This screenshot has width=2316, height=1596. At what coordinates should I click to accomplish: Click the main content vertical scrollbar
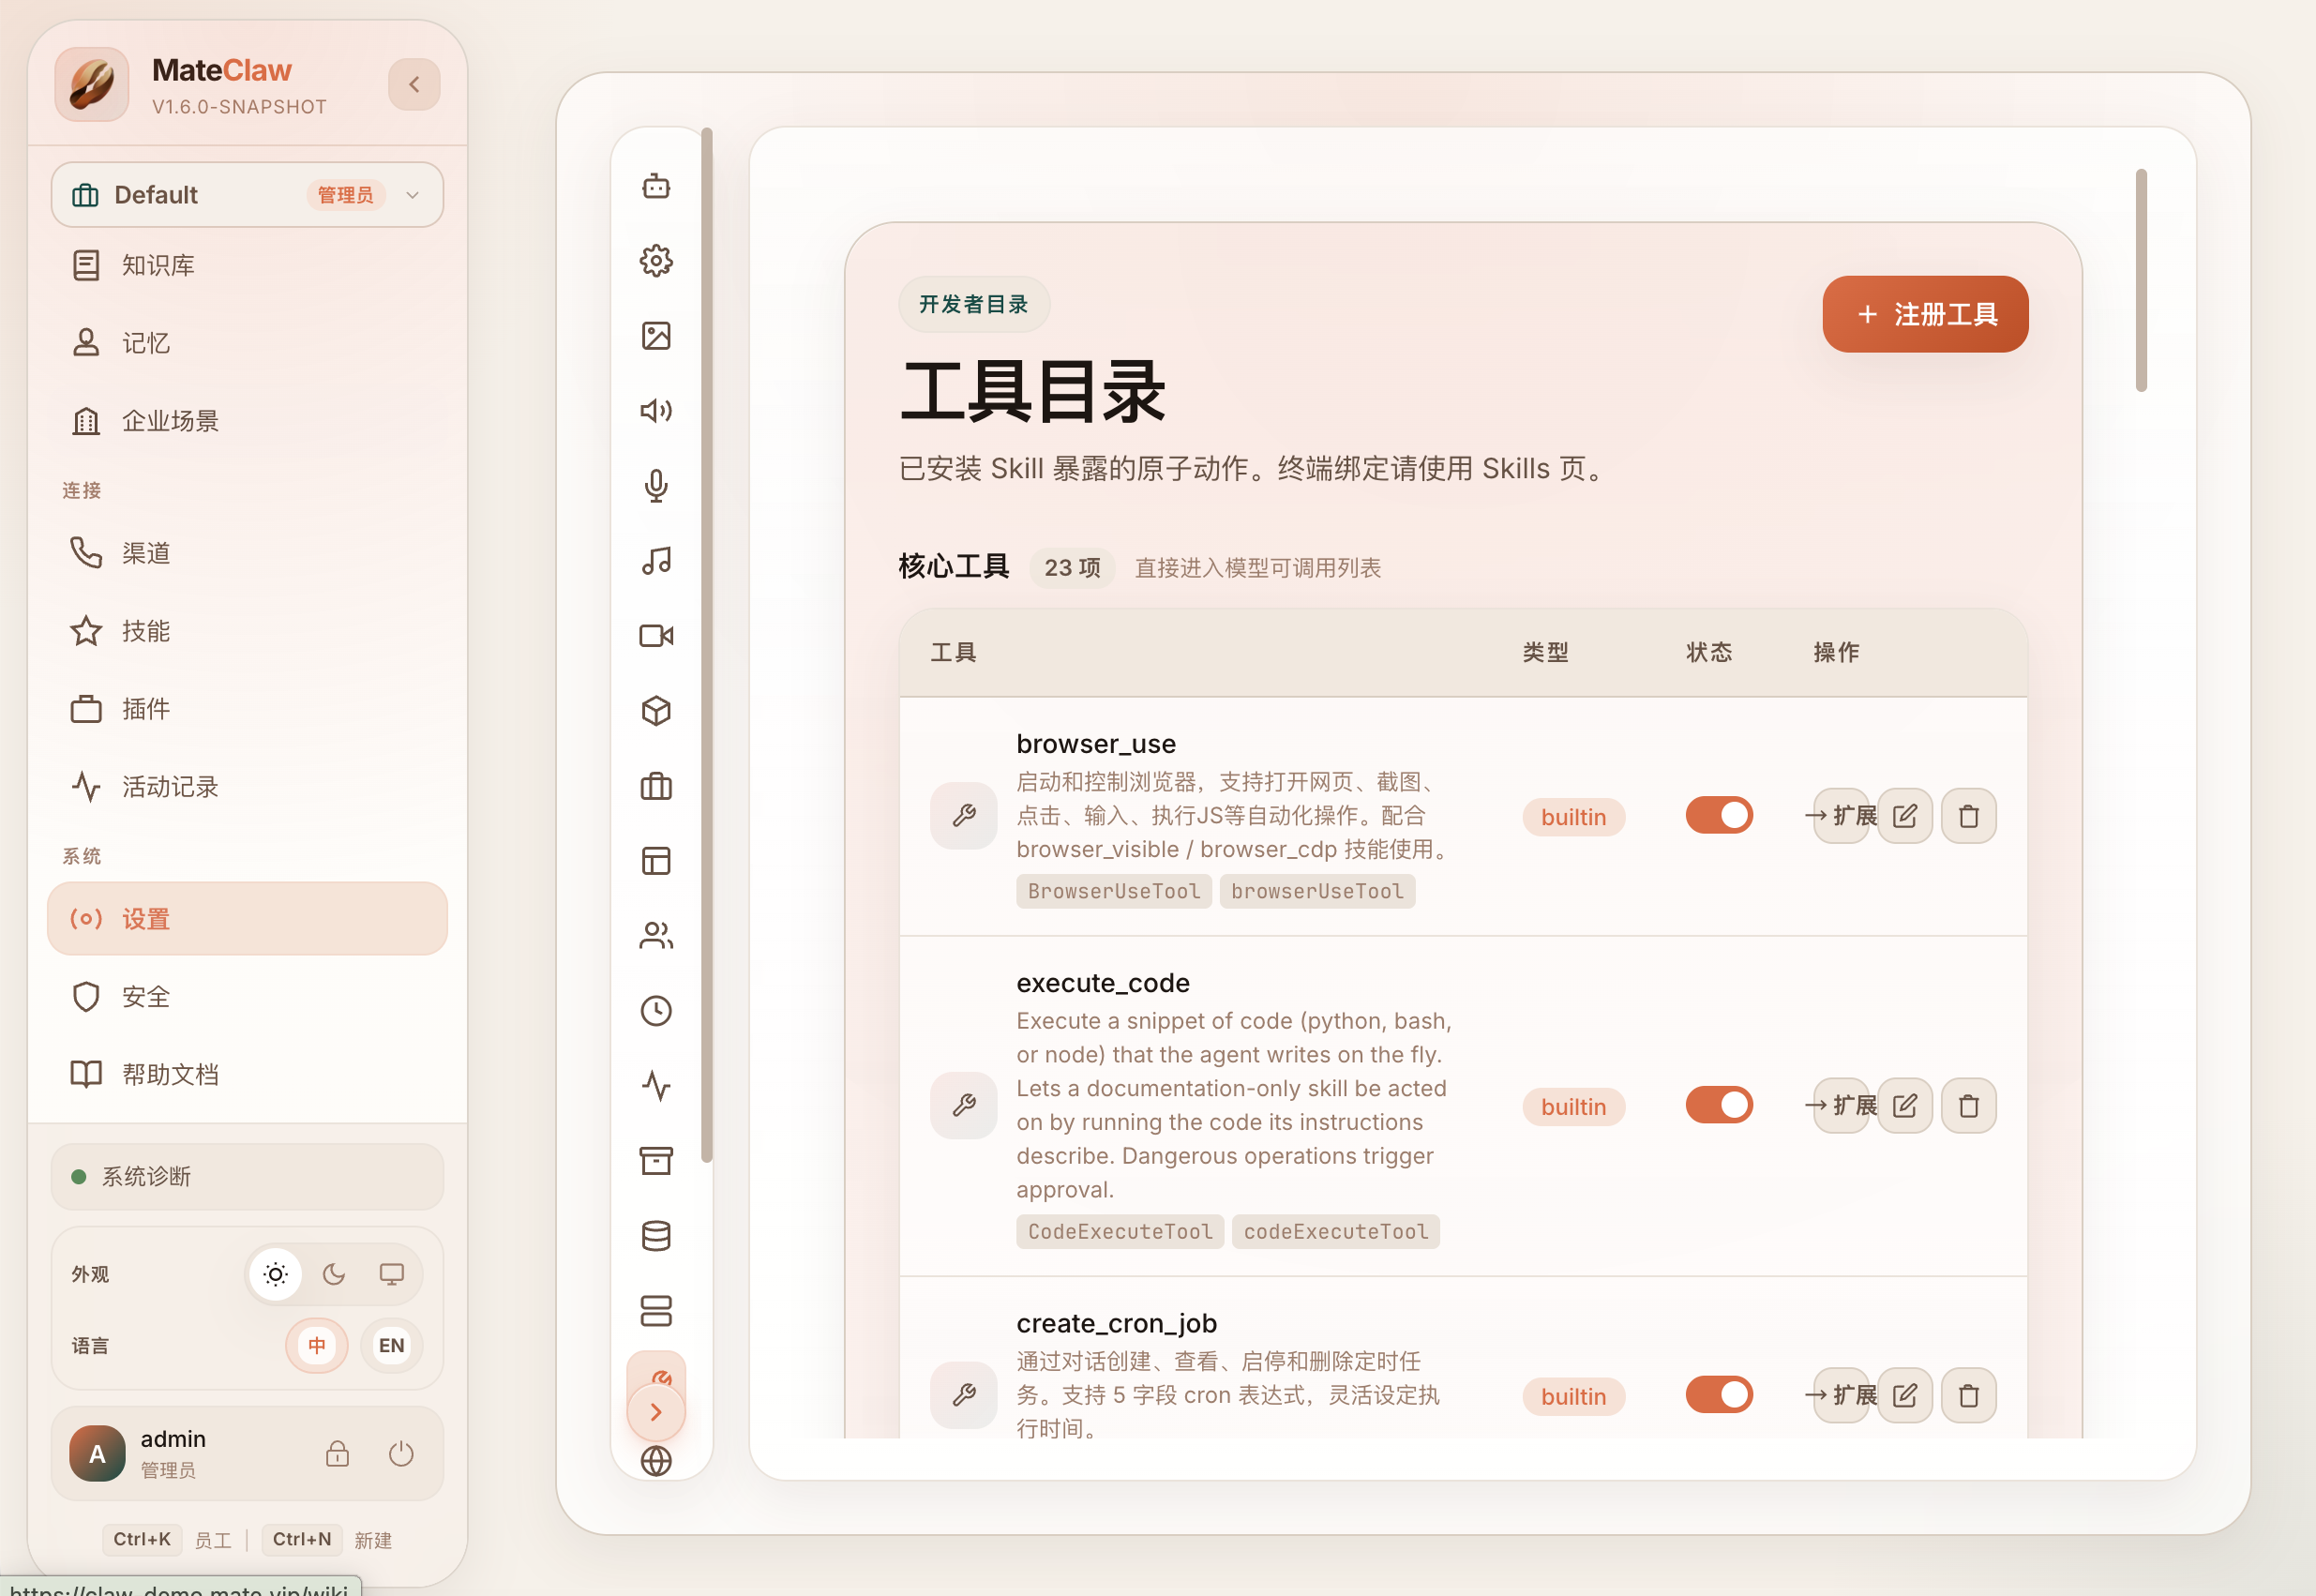point(2141,280)
